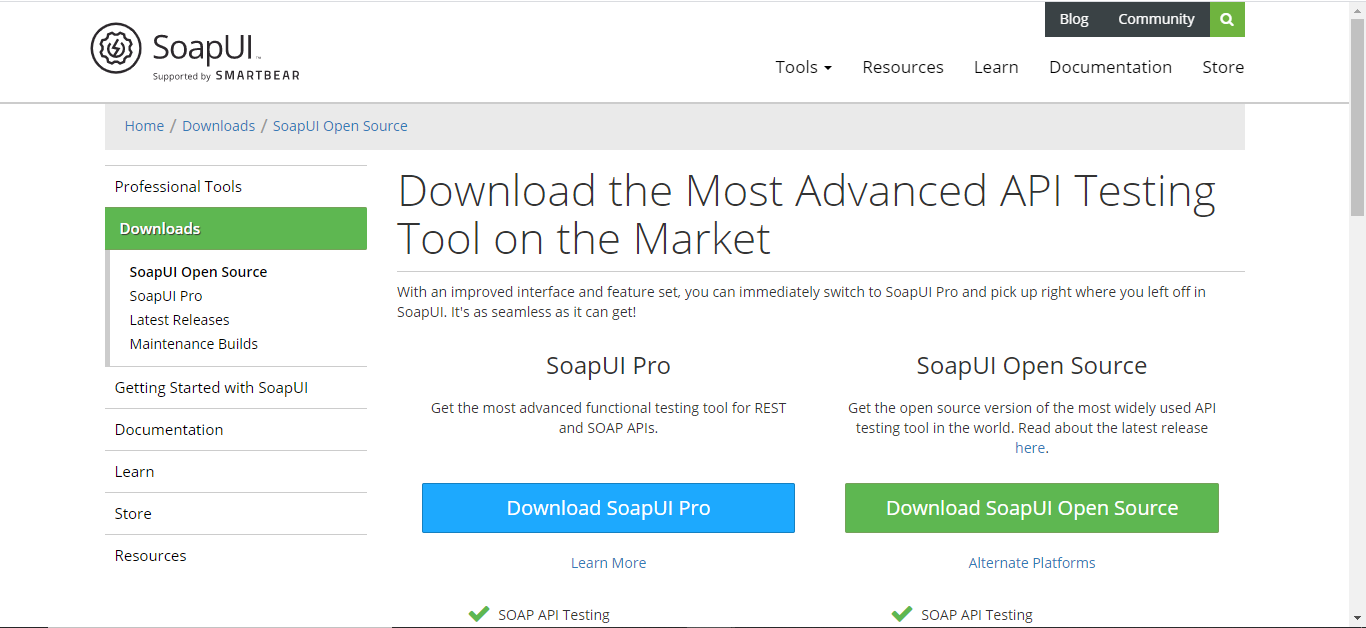The image size is (1366, 628).
Task: Navigate to Home via the breadcrumb
Action: (x=144, y=125)
